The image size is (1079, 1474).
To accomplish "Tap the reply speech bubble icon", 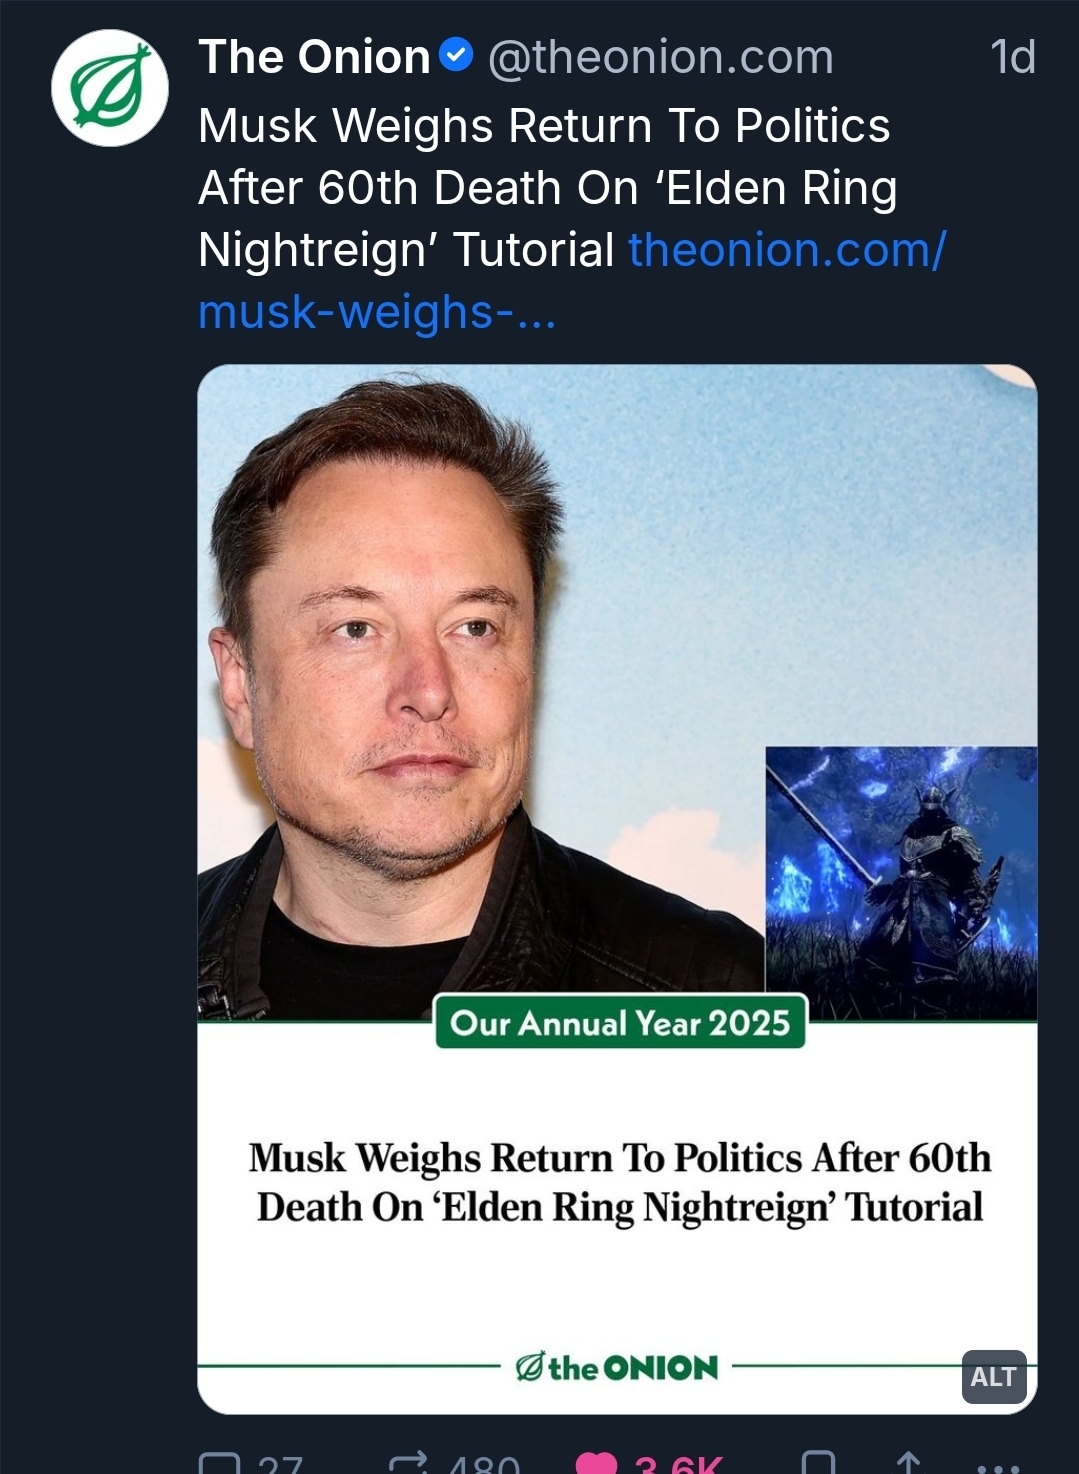I will (x=219, y=1464).
